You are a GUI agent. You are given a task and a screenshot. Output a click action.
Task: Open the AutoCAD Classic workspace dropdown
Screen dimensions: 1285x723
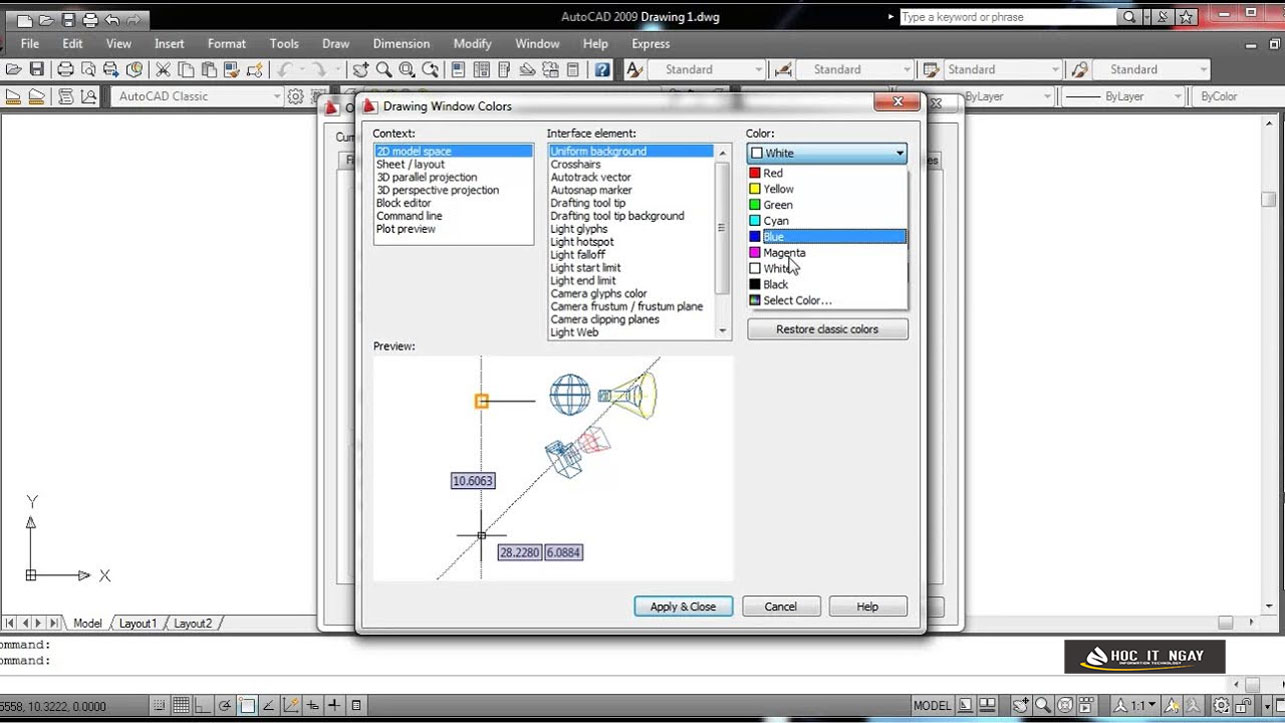pyautogui.click(x=198, y=96)
